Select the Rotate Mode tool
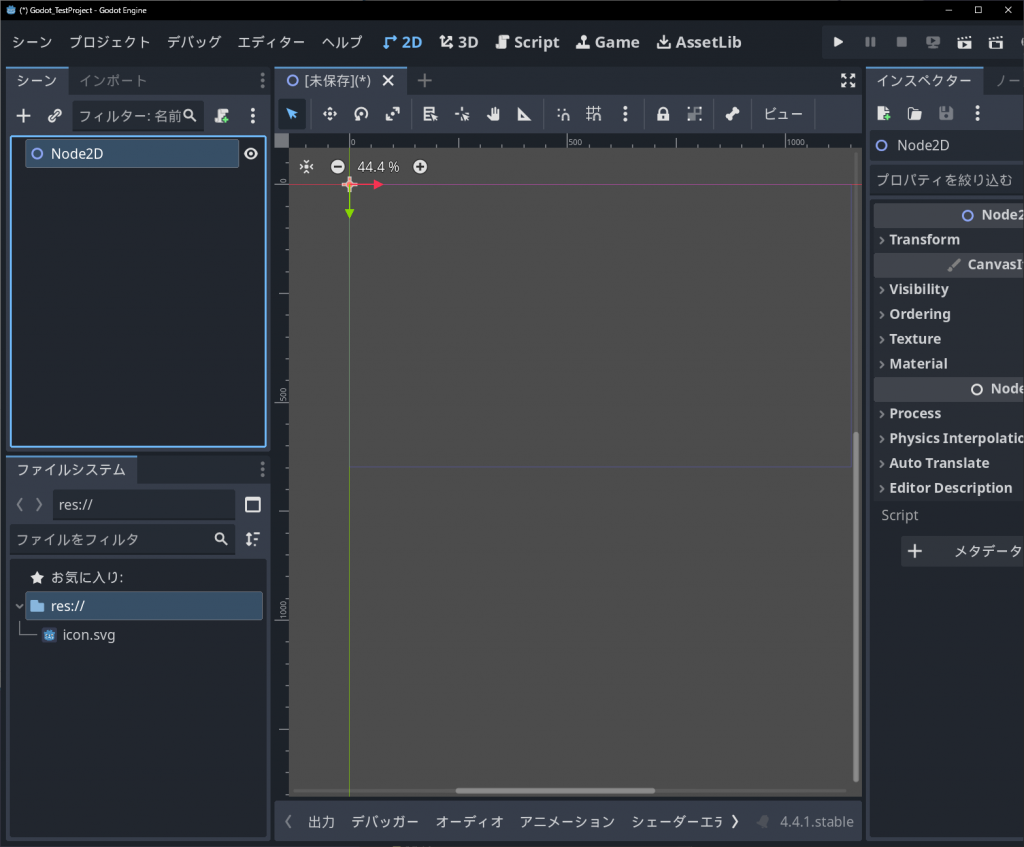 coord(361,114)
